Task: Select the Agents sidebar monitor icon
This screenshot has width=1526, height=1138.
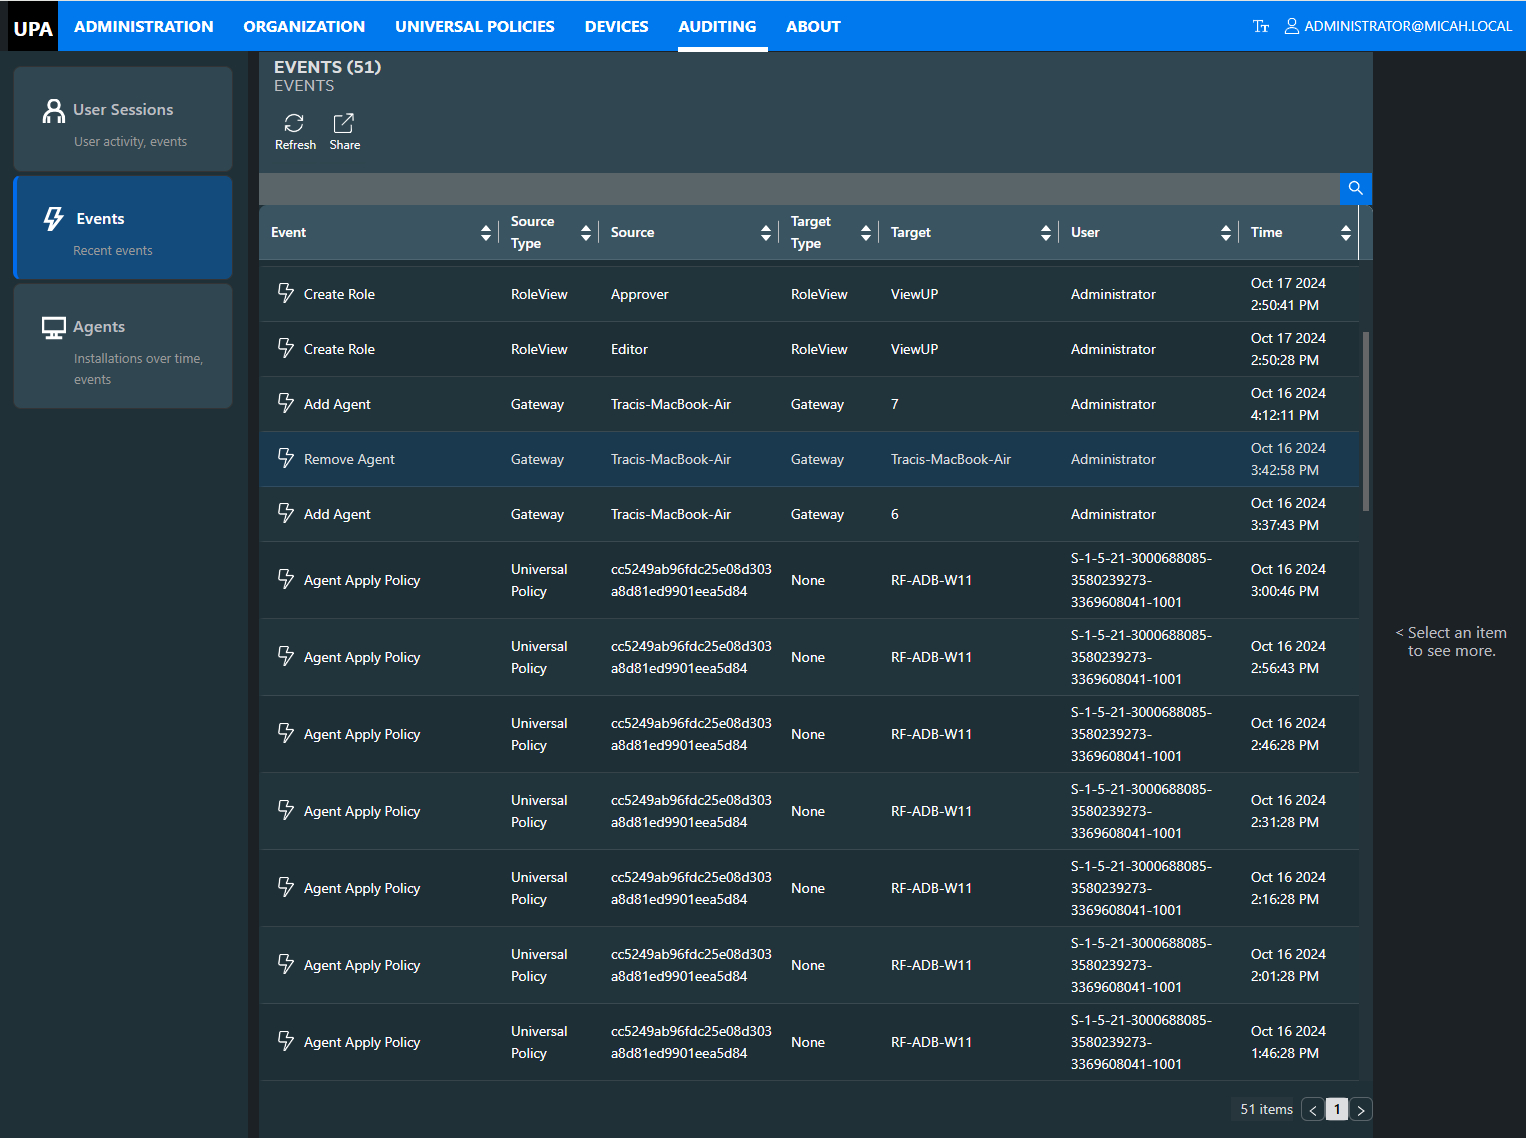Action: [x=54, y=328]
